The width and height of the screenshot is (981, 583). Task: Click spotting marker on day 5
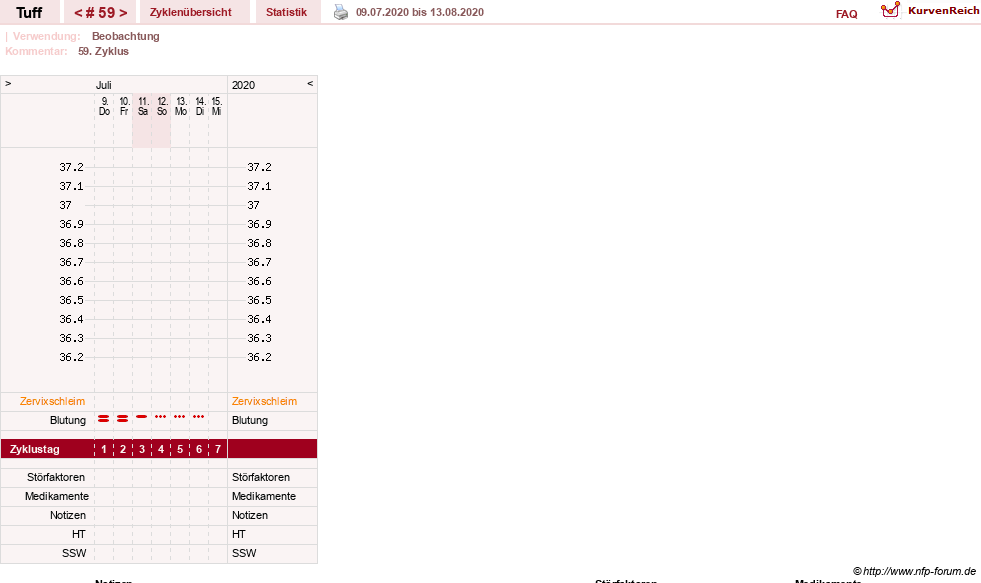(x=180, y=417)
